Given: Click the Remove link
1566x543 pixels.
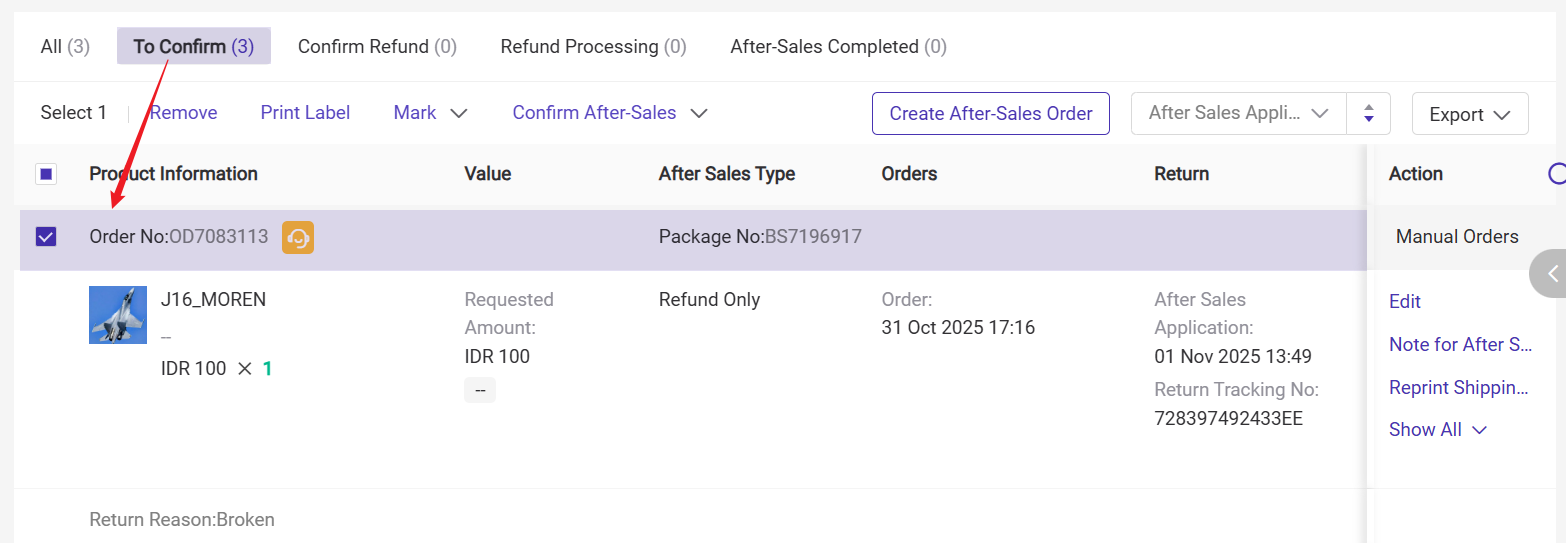Looking at the screenshot, I should tap(183, 113).
